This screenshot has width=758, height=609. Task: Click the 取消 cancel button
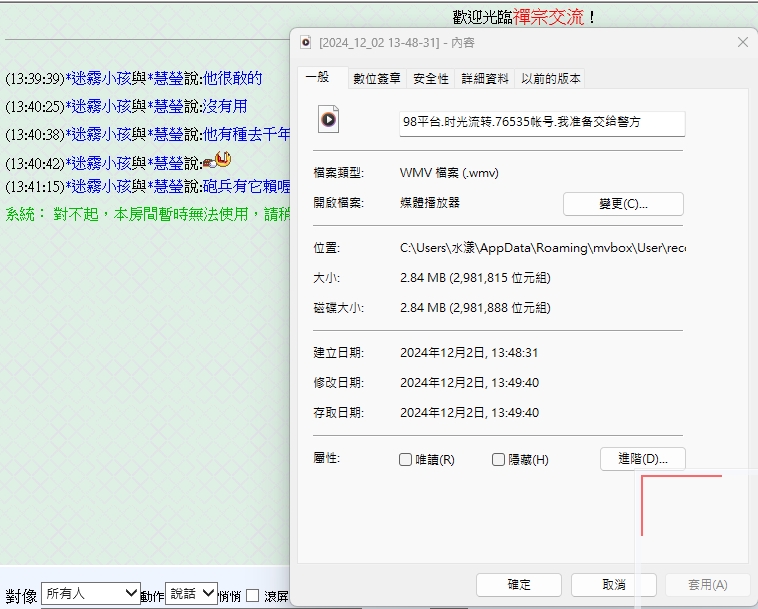pyautogui.click(x=613, y=585)
